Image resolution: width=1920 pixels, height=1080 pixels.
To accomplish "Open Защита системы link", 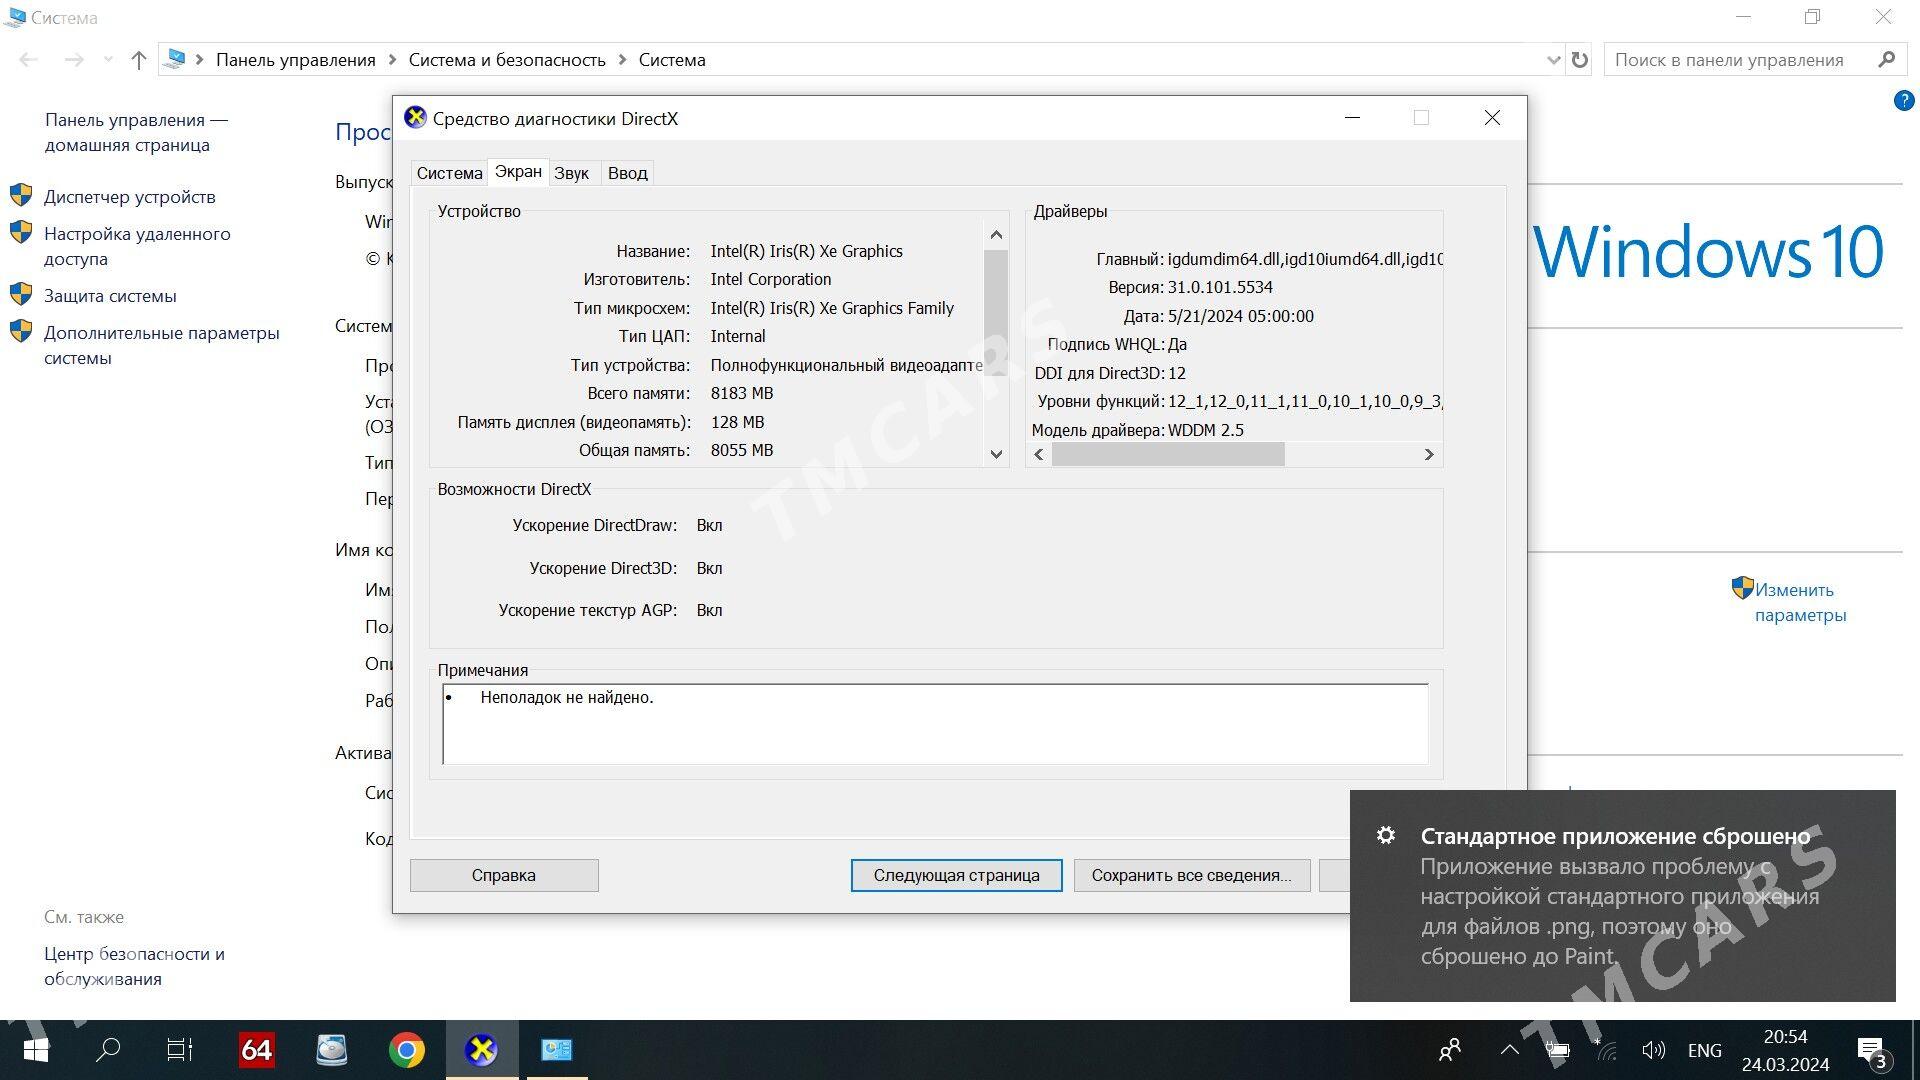I will [110, 296].
